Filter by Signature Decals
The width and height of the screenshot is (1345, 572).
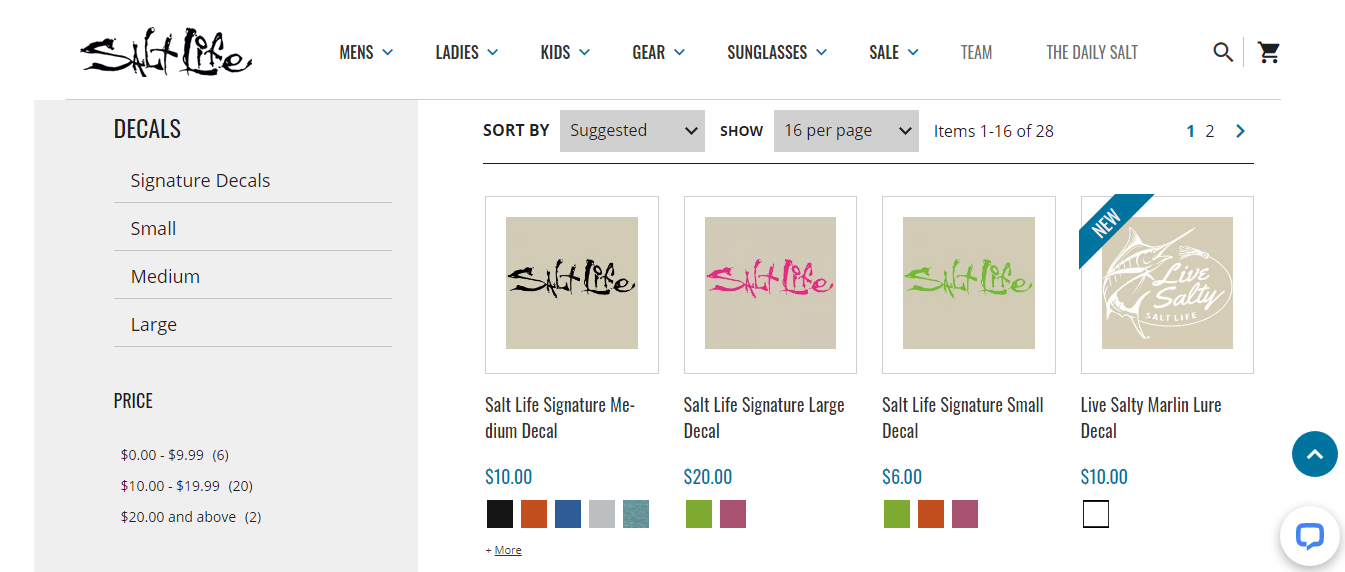click(200, 181)
